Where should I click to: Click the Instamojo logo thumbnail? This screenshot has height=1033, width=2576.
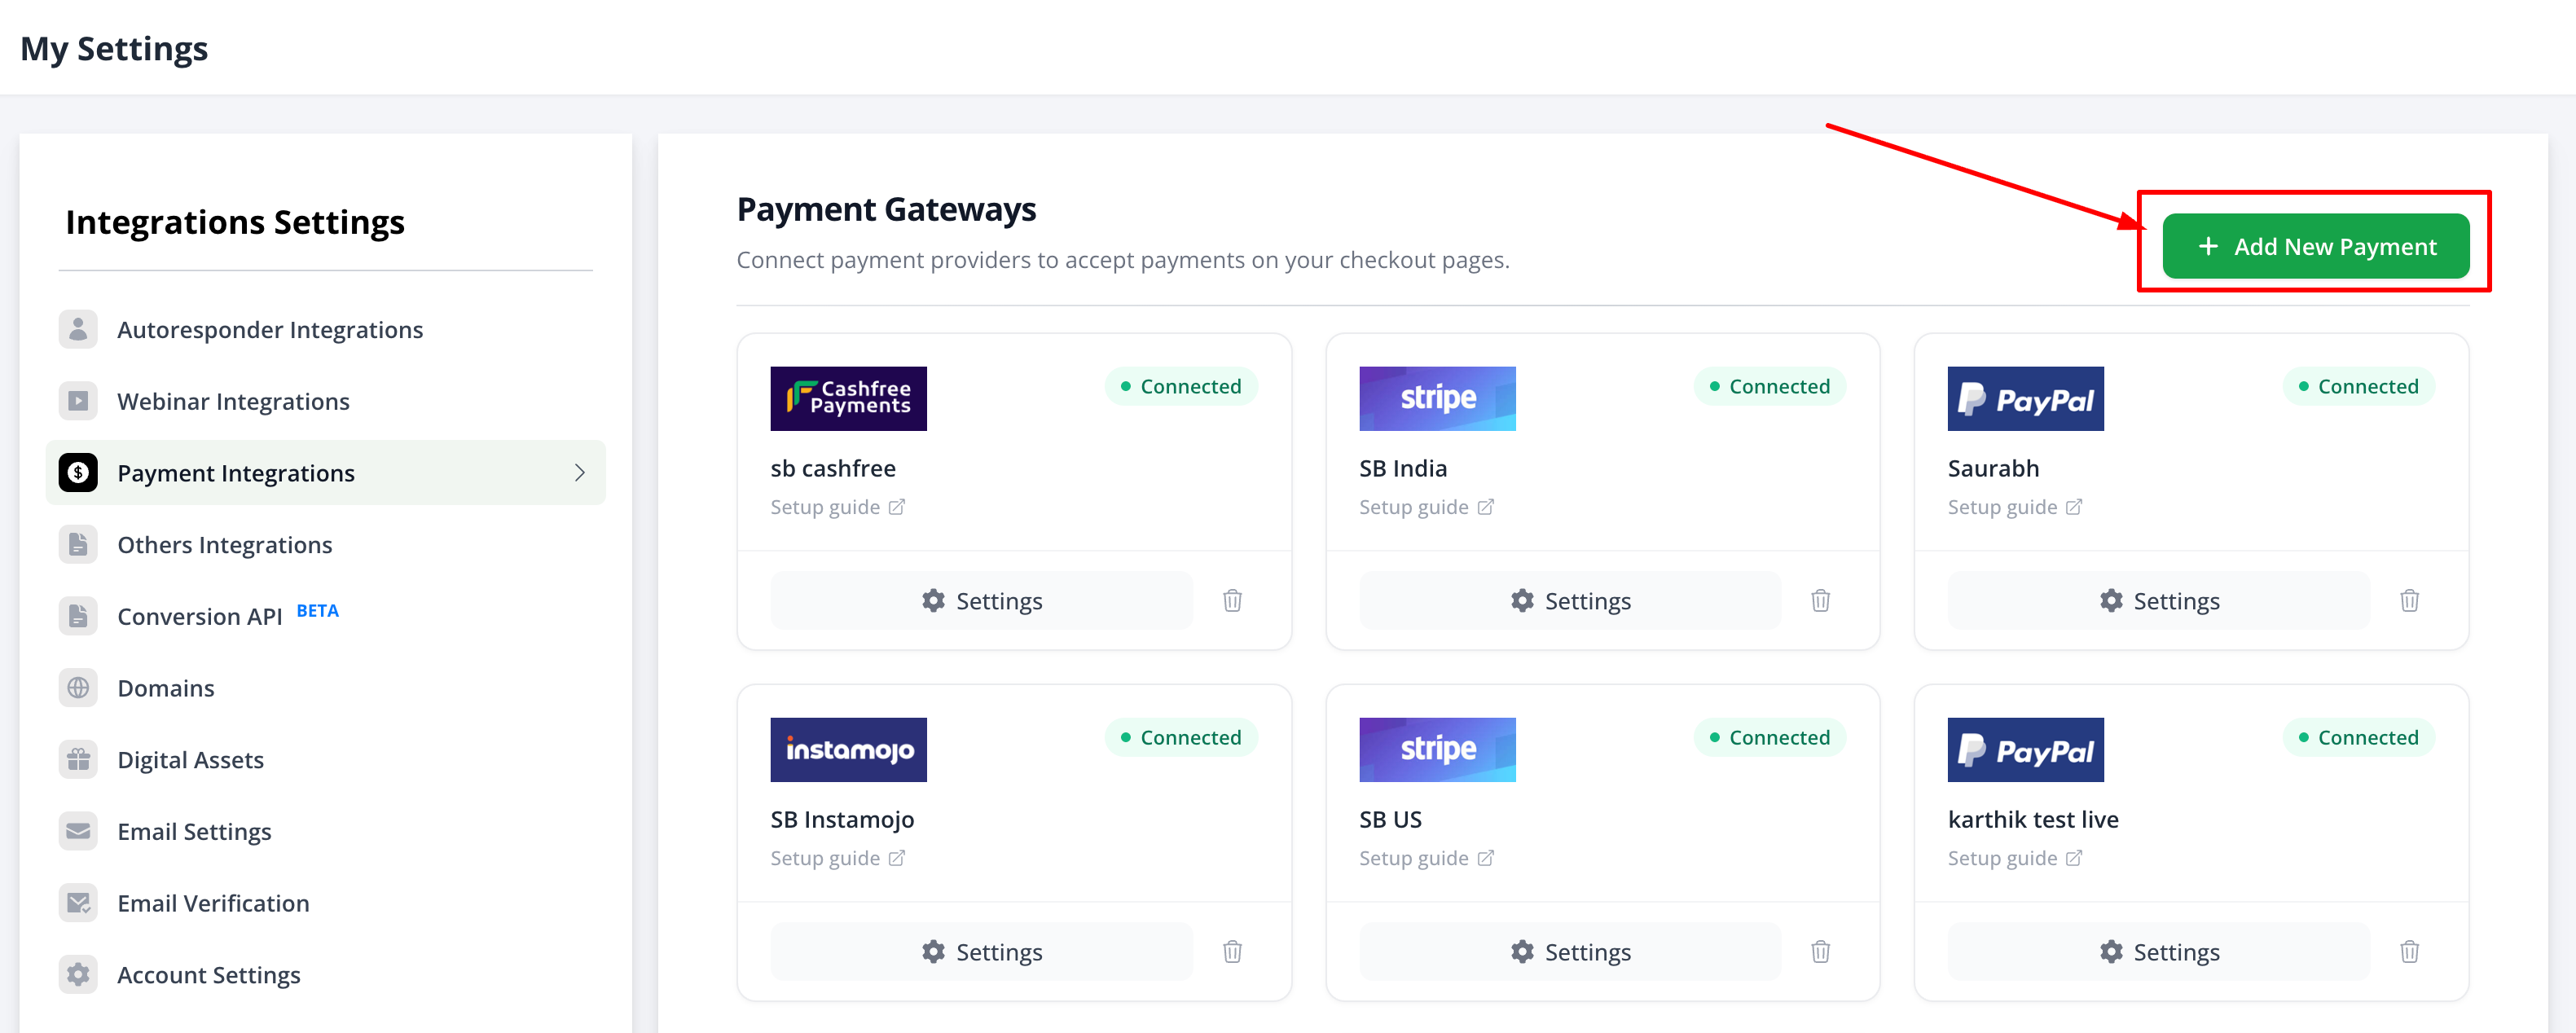[x=848, y=749]
